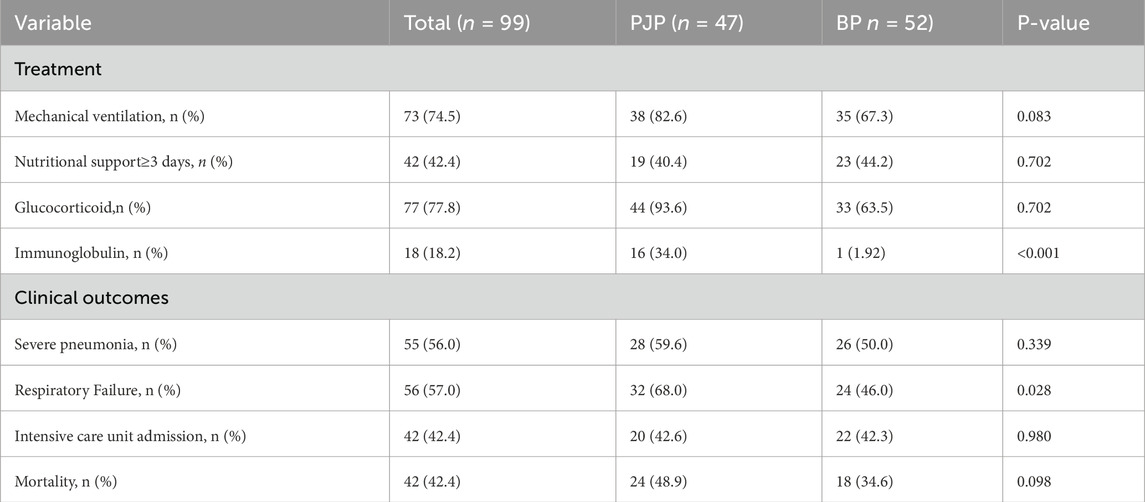This screenshot has height=502, width=1145.
Task: Click the P-value column header
Action: tap(1054, 23)
